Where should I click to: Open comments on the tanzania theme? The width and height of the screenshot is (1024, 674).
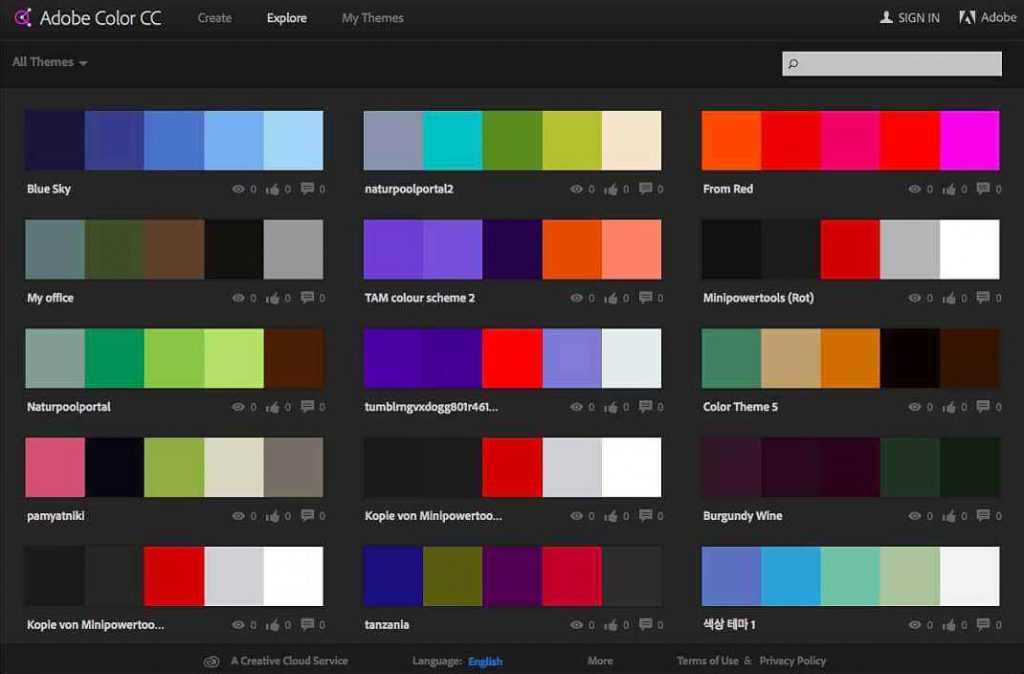[x=645, y=624]
